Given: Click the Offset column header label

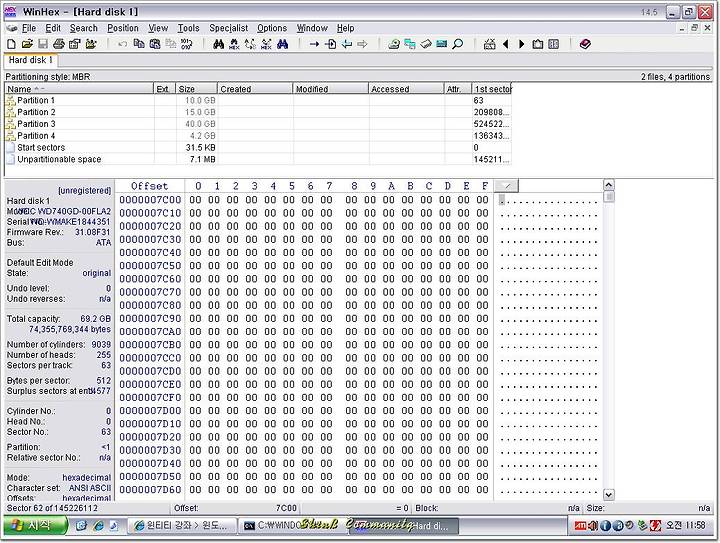Looking at the screenshot, I should click(150, 186).
